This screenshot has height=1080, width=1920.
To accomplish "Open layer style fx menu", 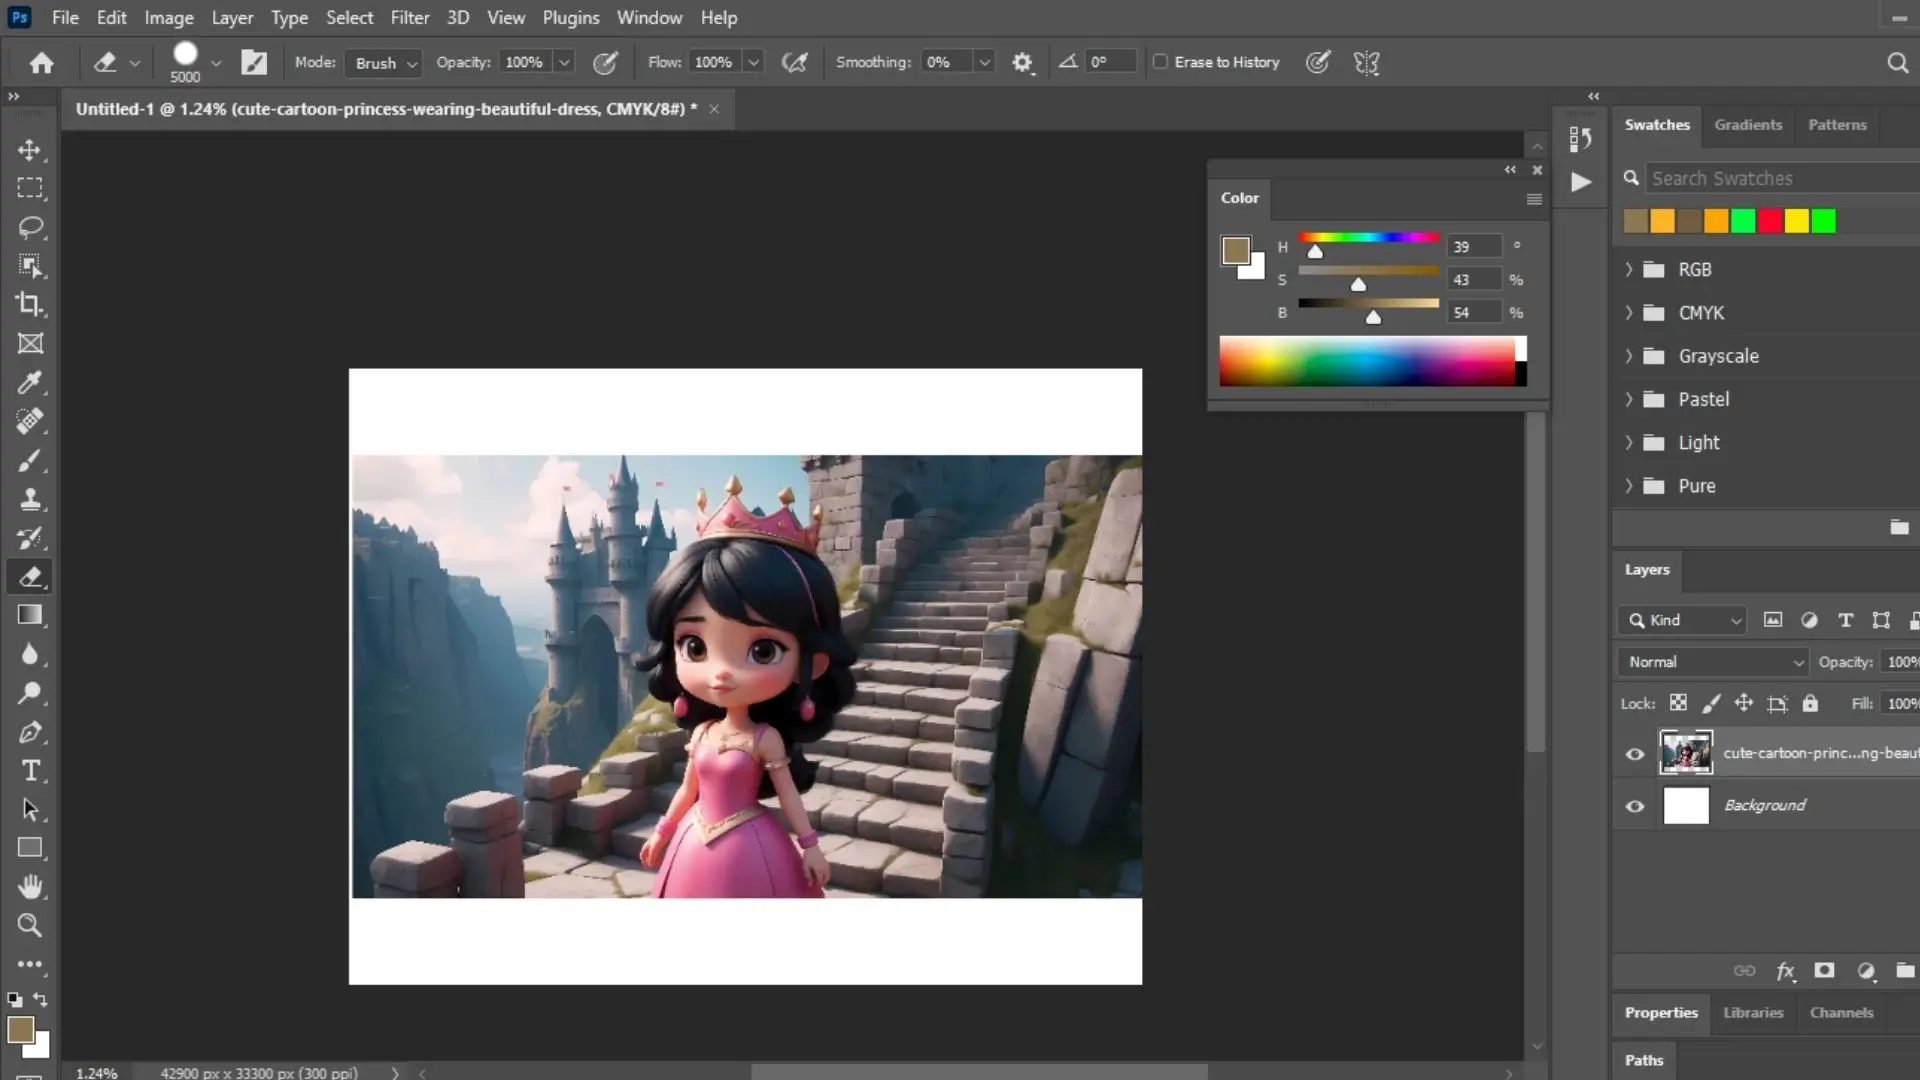I will 1785,971.
